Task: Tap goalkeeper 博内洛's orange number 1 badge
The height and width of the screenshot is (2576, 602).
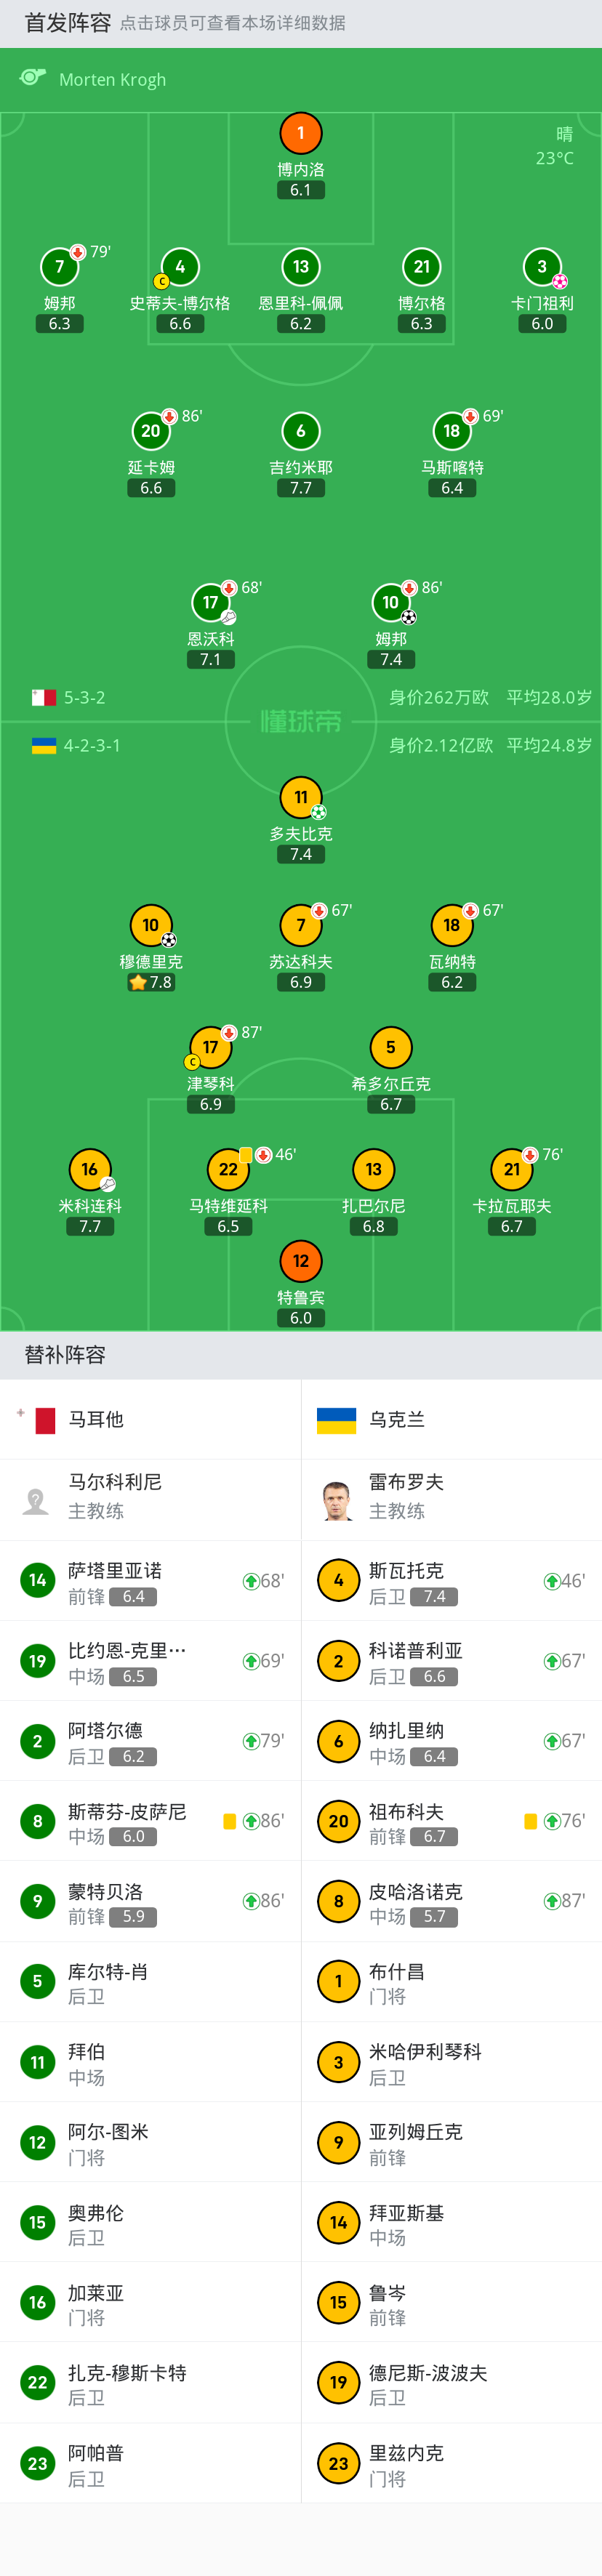Action: pyautogui.click(x=300, y=133)
